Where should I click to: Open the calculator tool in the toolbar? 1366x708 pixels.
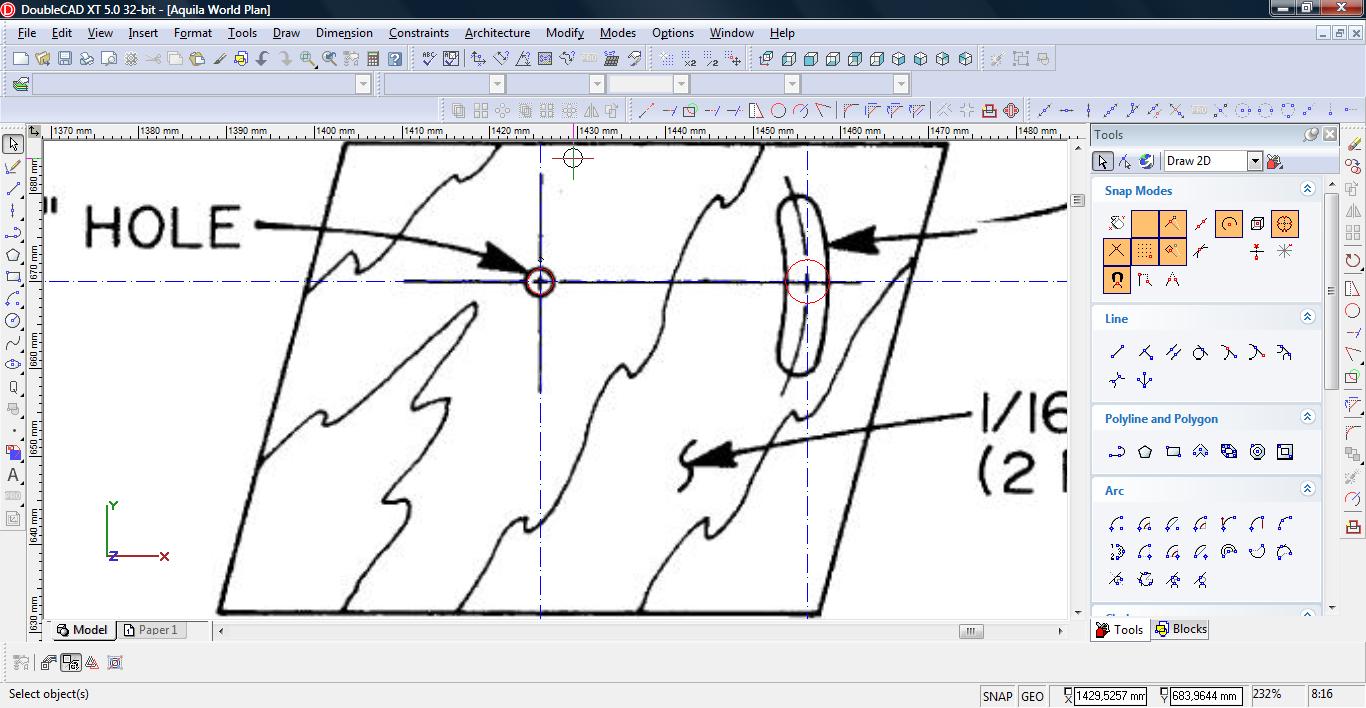tap(373, 59)
